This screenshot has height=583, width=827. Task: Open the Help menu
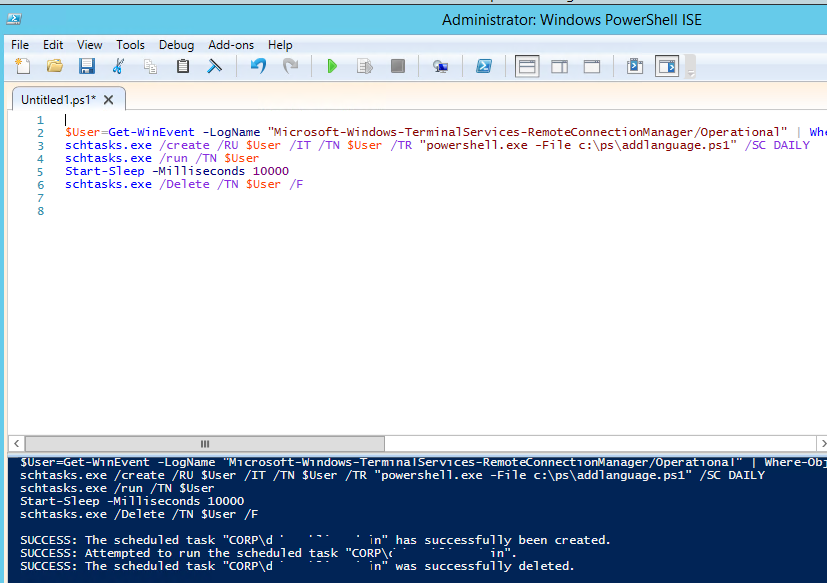point(280,45)
